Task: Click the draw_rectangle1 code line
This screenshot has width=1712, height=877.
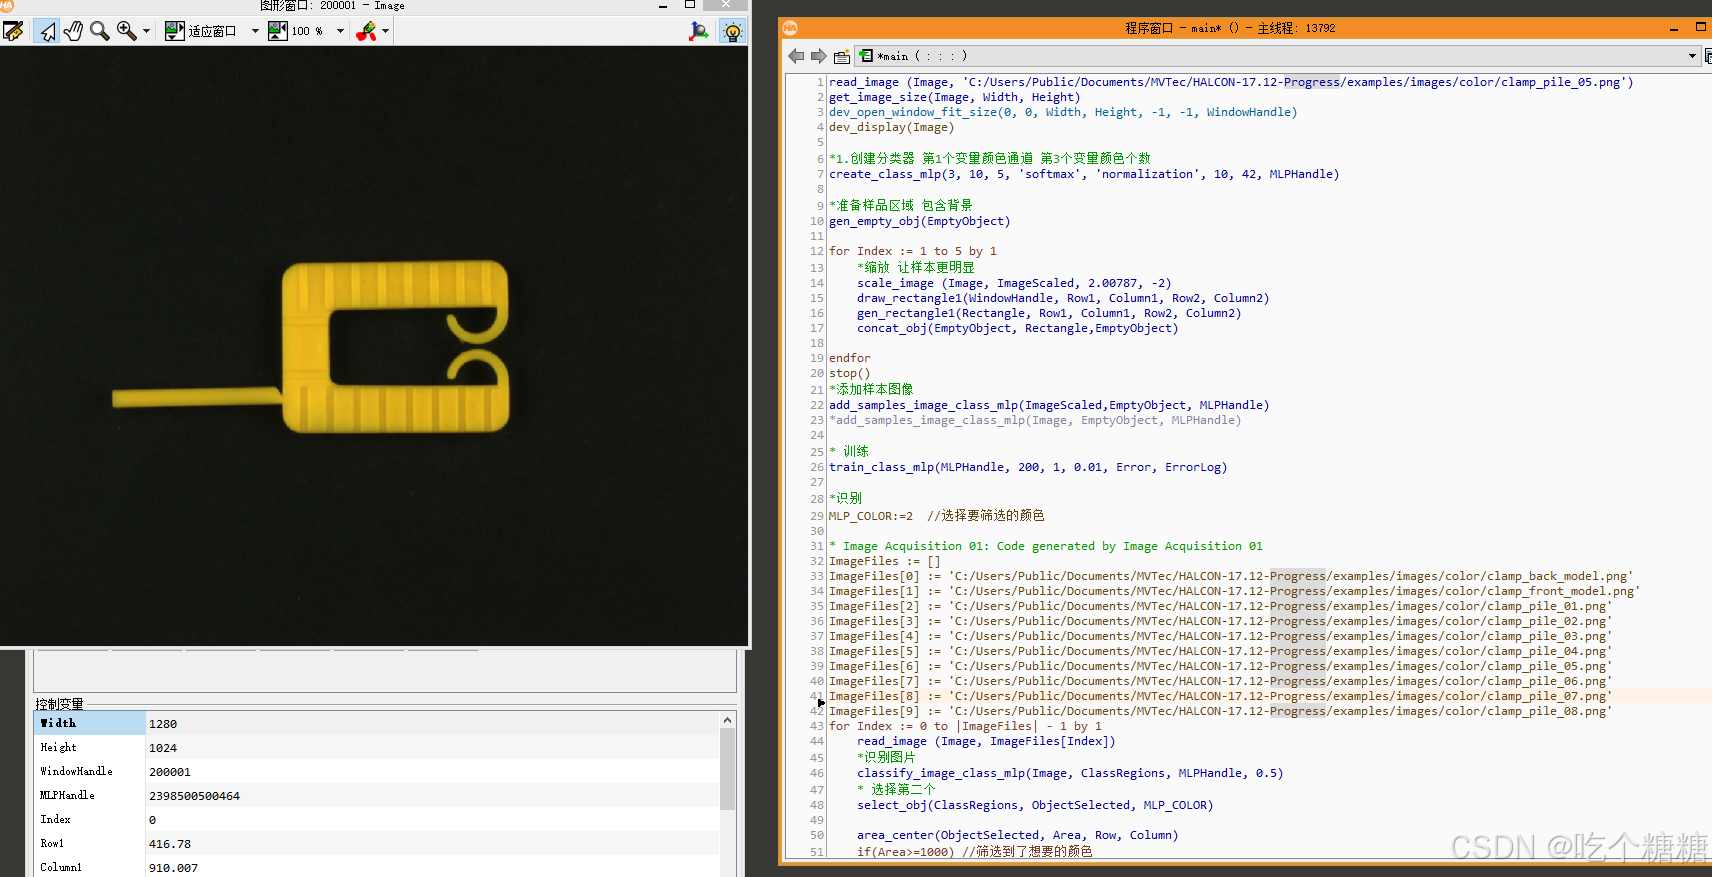Action: coord(1063,298)
